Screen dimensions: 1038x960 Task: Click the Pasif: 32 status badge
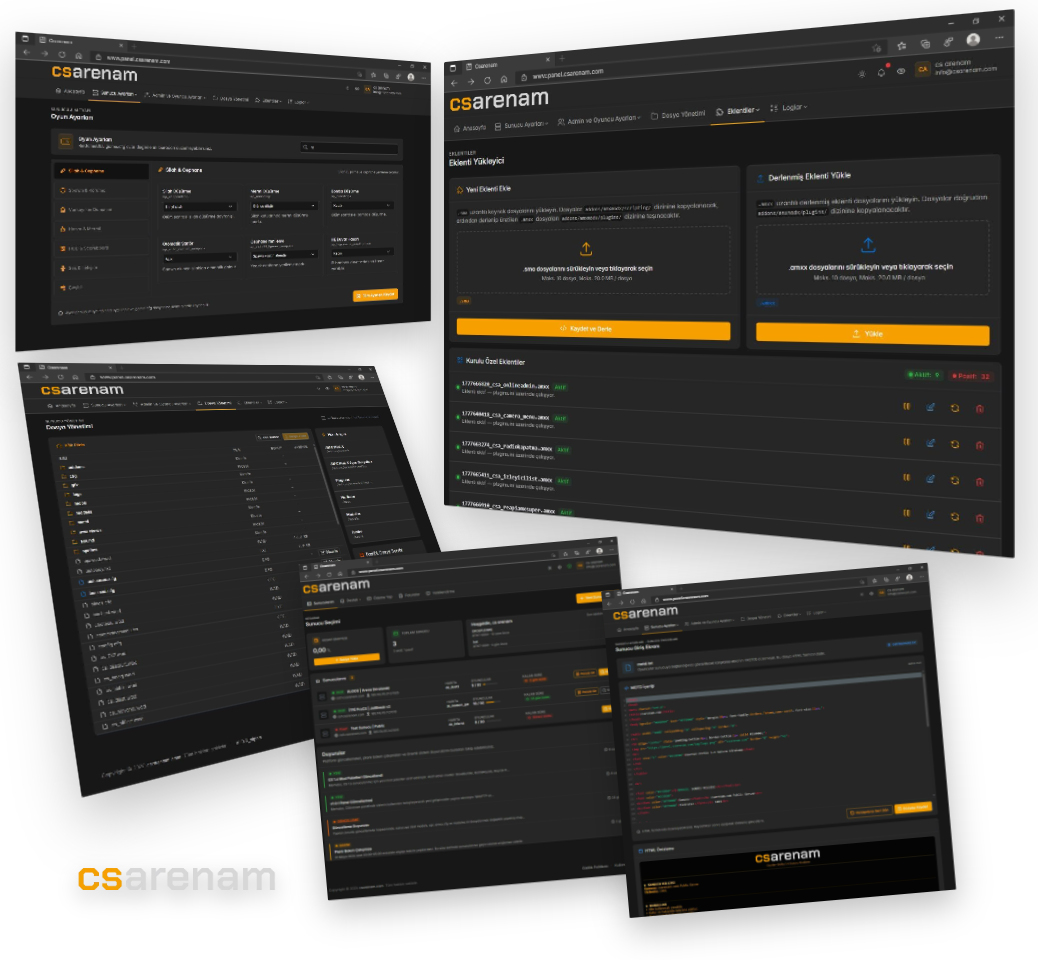[970, 377]
